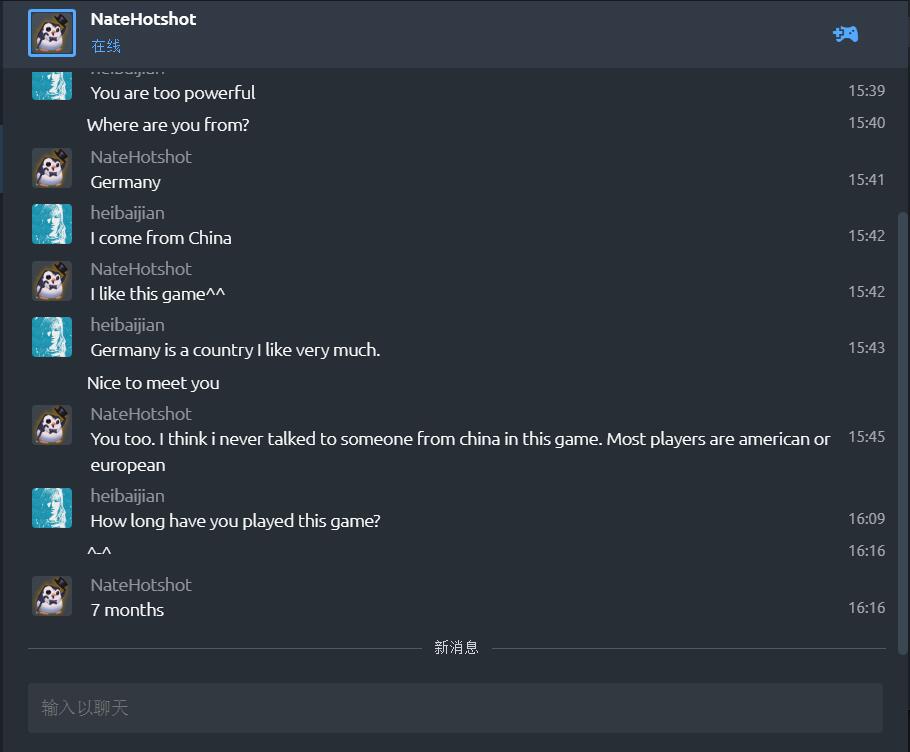This screenshot has width=910, height=752.
Task: Click the "Nice to meet you" message
Action: tap(153, 383)
